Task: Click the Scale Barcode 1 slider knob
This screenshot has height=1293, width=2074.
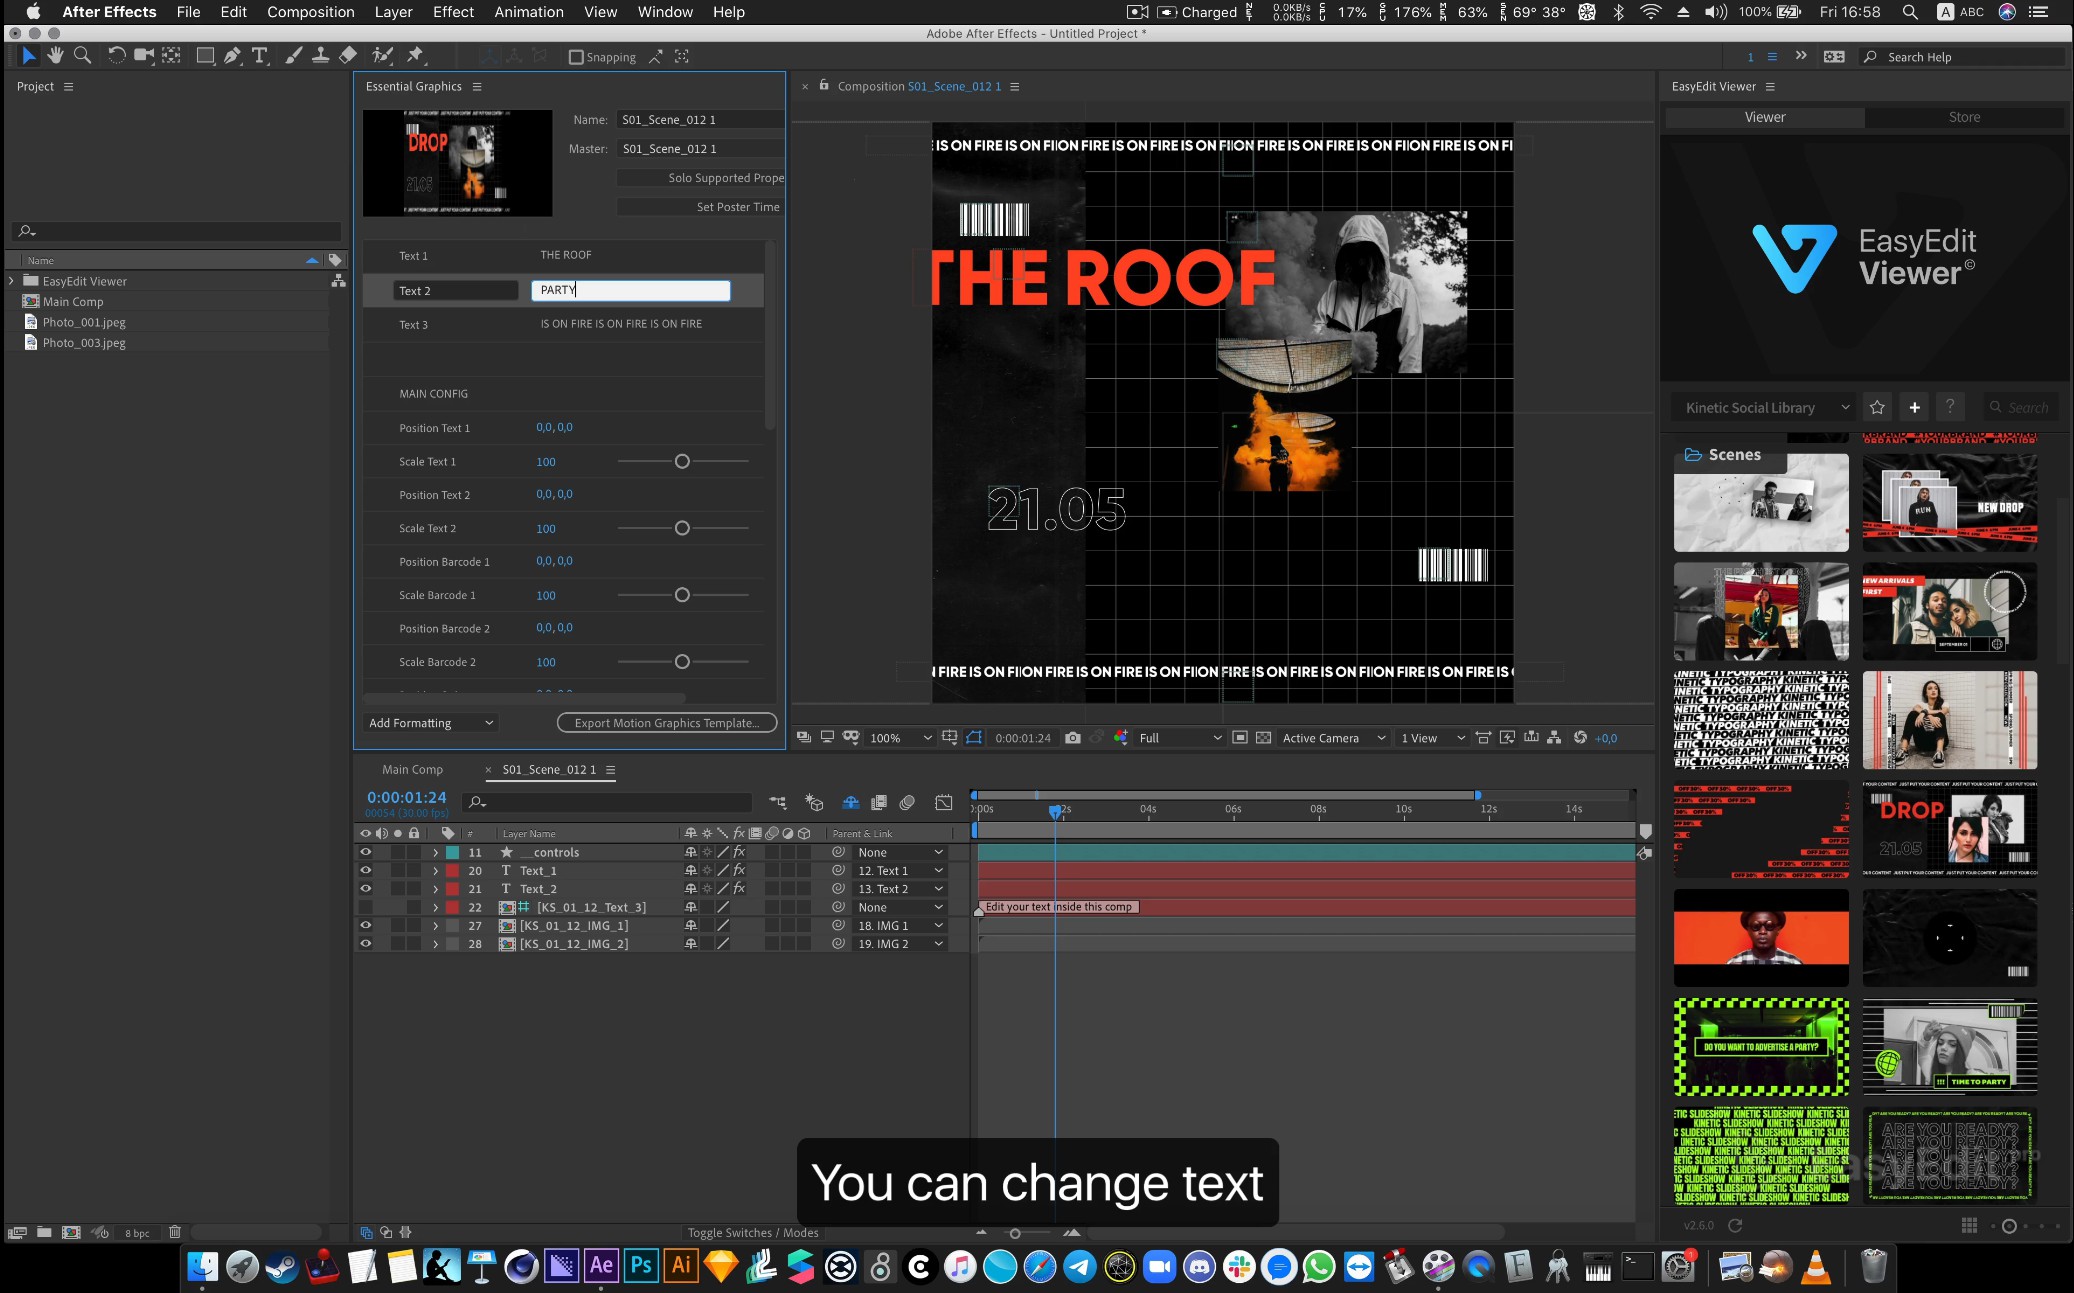Action: click(x=682, y=595)
